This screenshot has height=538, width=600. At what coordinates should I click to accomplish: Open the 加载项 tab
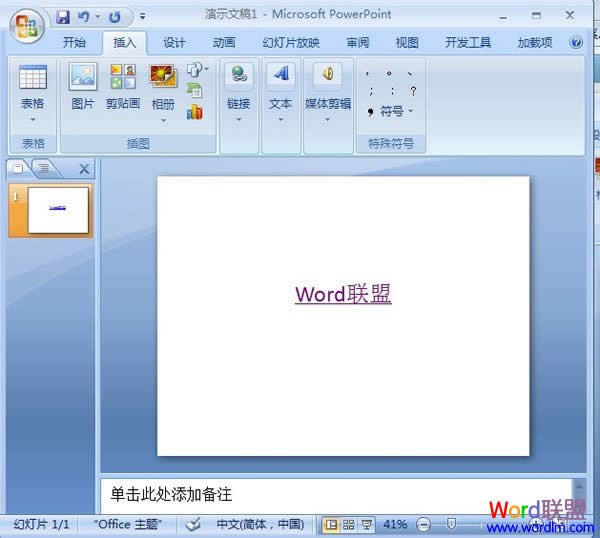point(535,42)
